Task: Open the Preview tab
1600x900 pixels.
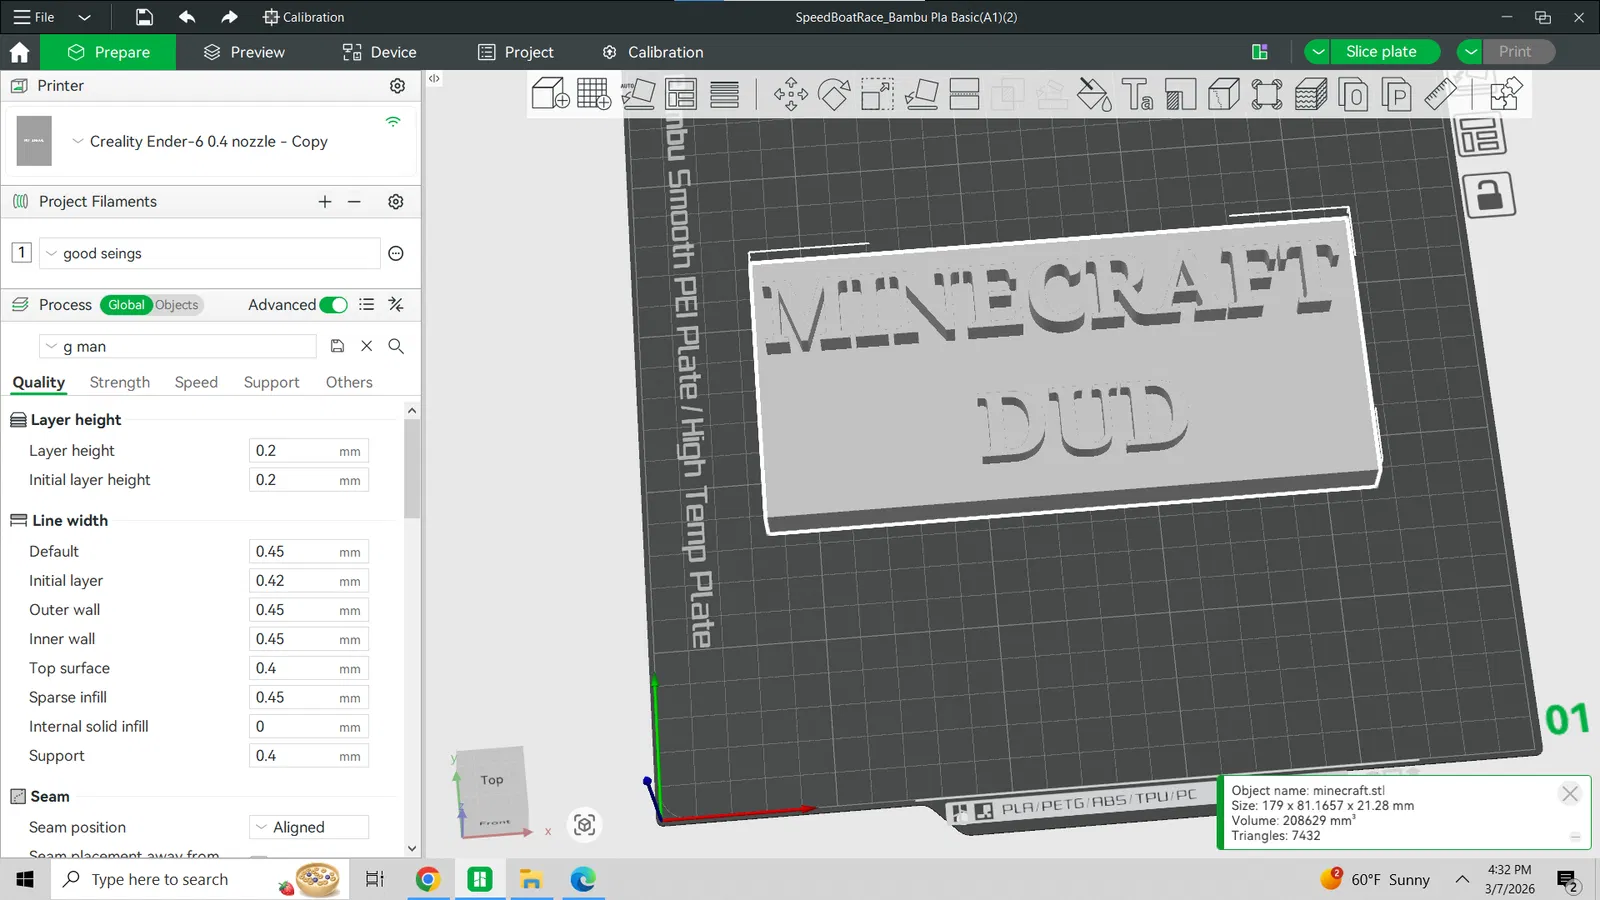Action: [x=244, y=52]
